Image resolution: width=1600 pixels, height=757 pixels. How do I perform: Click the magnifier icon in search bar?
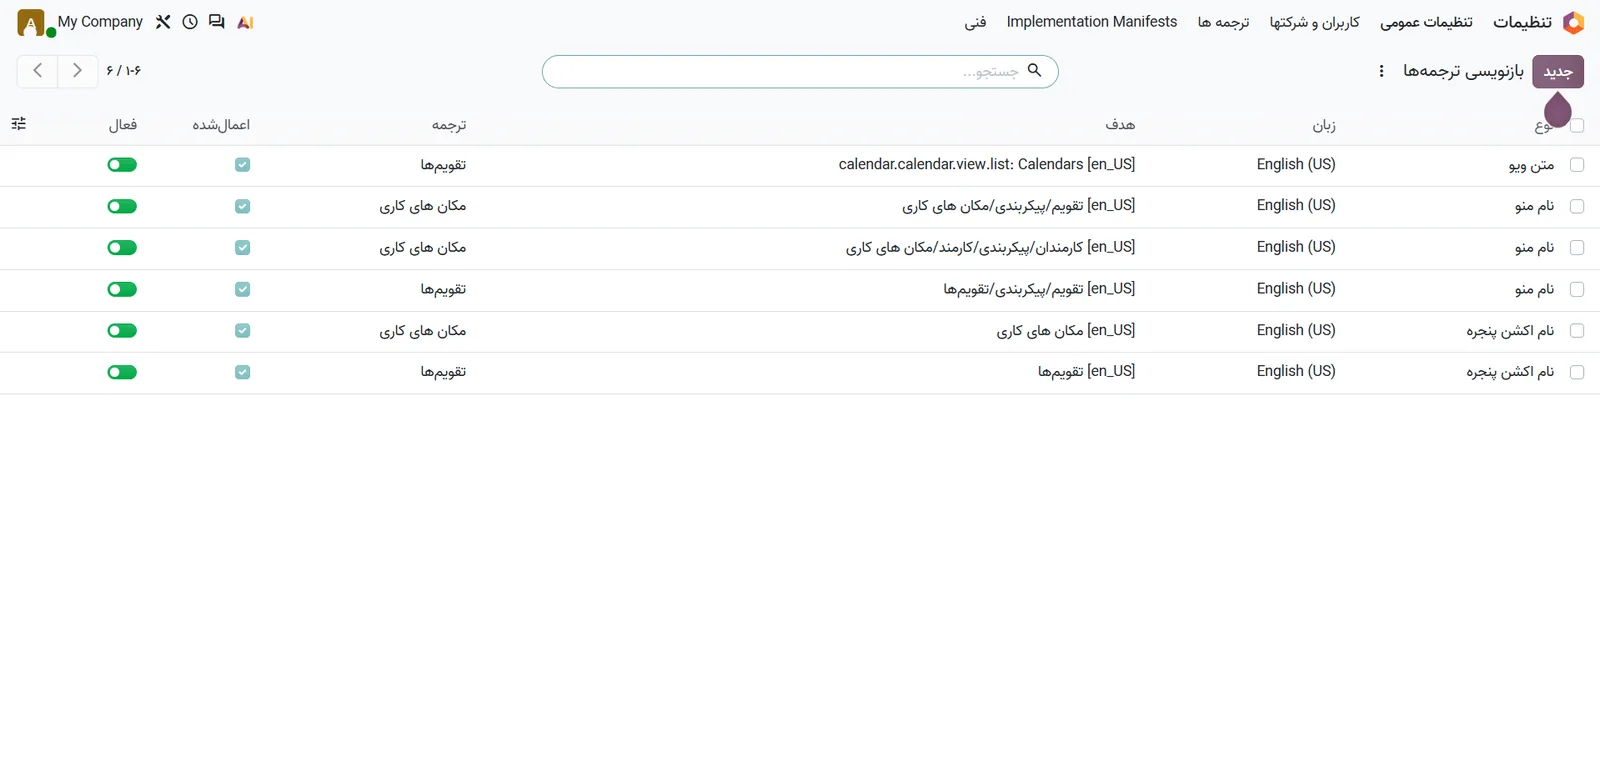click(1035, 70)
